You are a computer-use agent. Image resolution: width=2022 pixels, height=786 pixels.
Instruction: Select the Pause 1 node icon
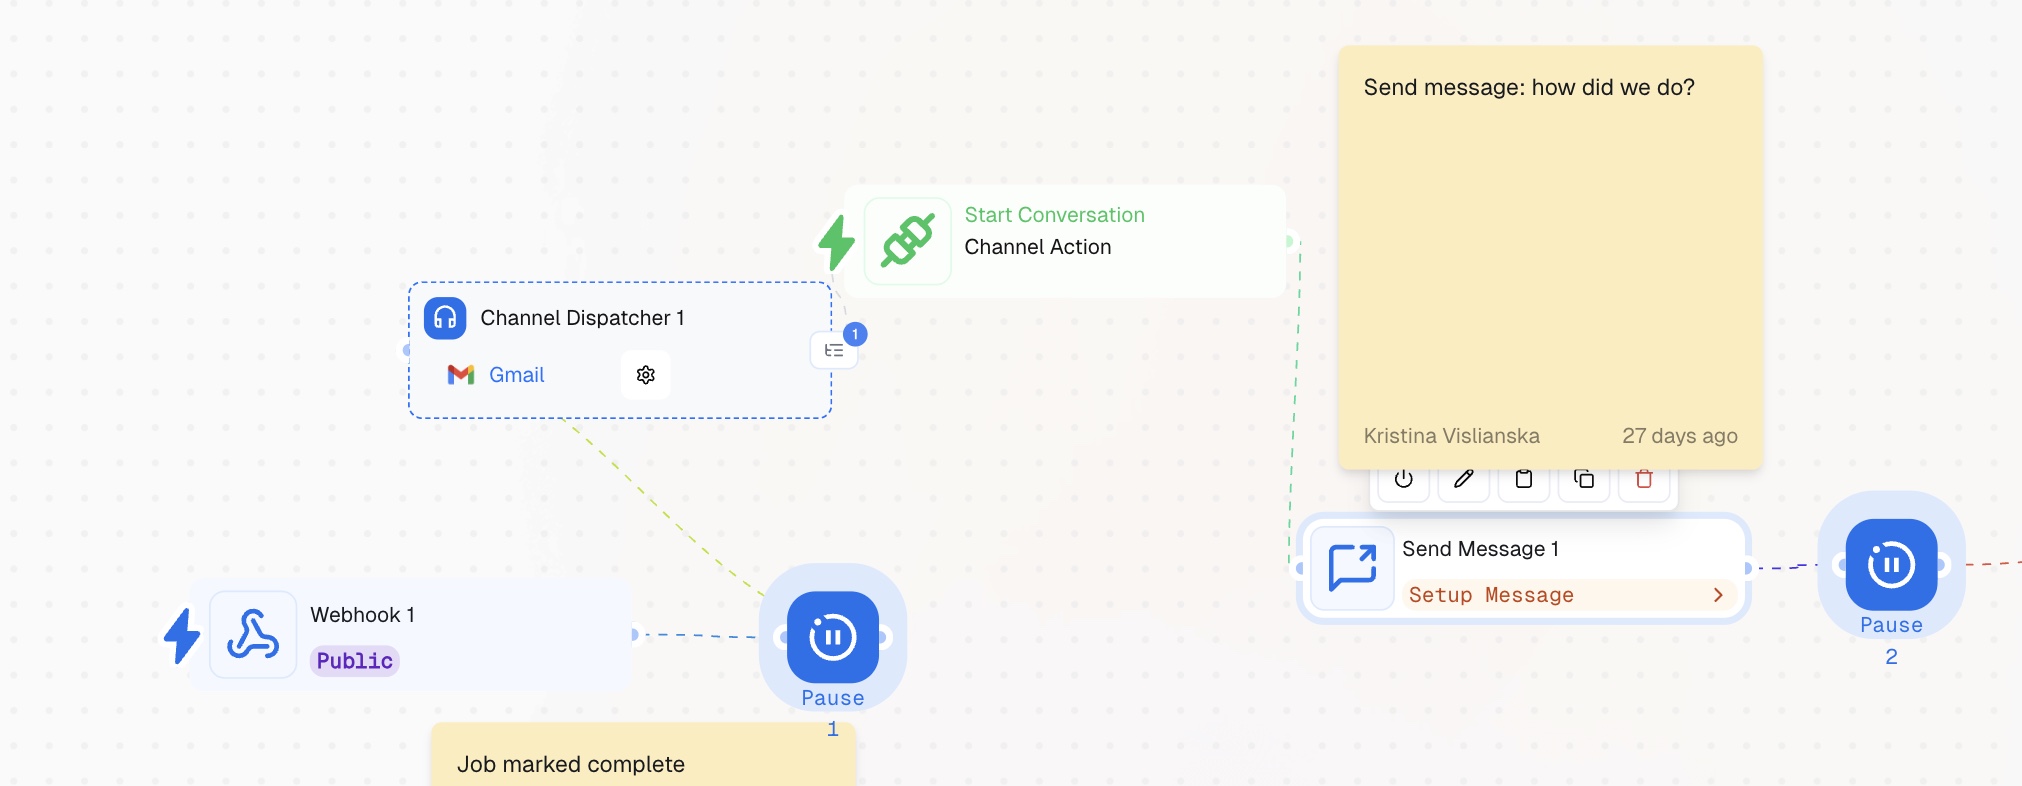(833, 637)
